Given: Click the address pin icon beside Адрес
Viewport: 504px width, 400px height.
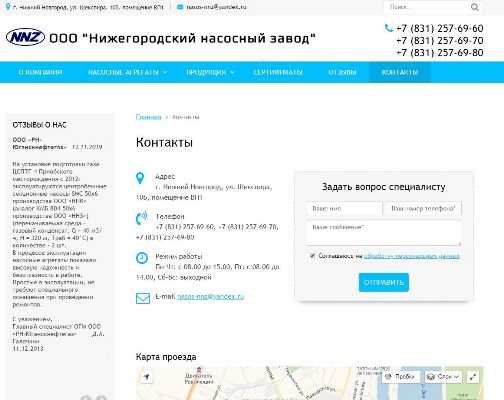Looking at the screenshot, I should tap(140, 178).
